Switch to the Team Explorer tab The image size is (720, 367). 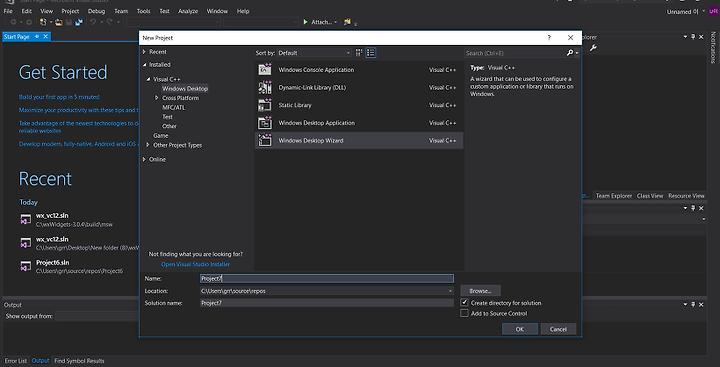coord(613,196)
